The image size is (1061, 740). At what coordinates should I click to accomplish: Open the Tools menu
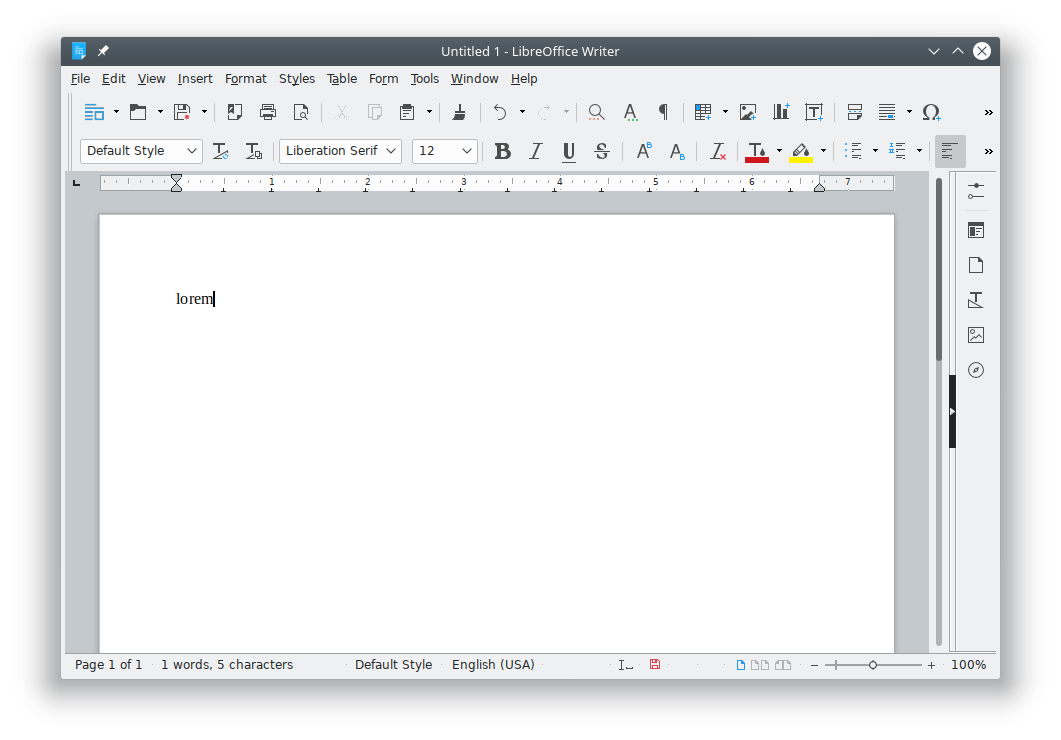pyautogui.click(x=424, y=78)
